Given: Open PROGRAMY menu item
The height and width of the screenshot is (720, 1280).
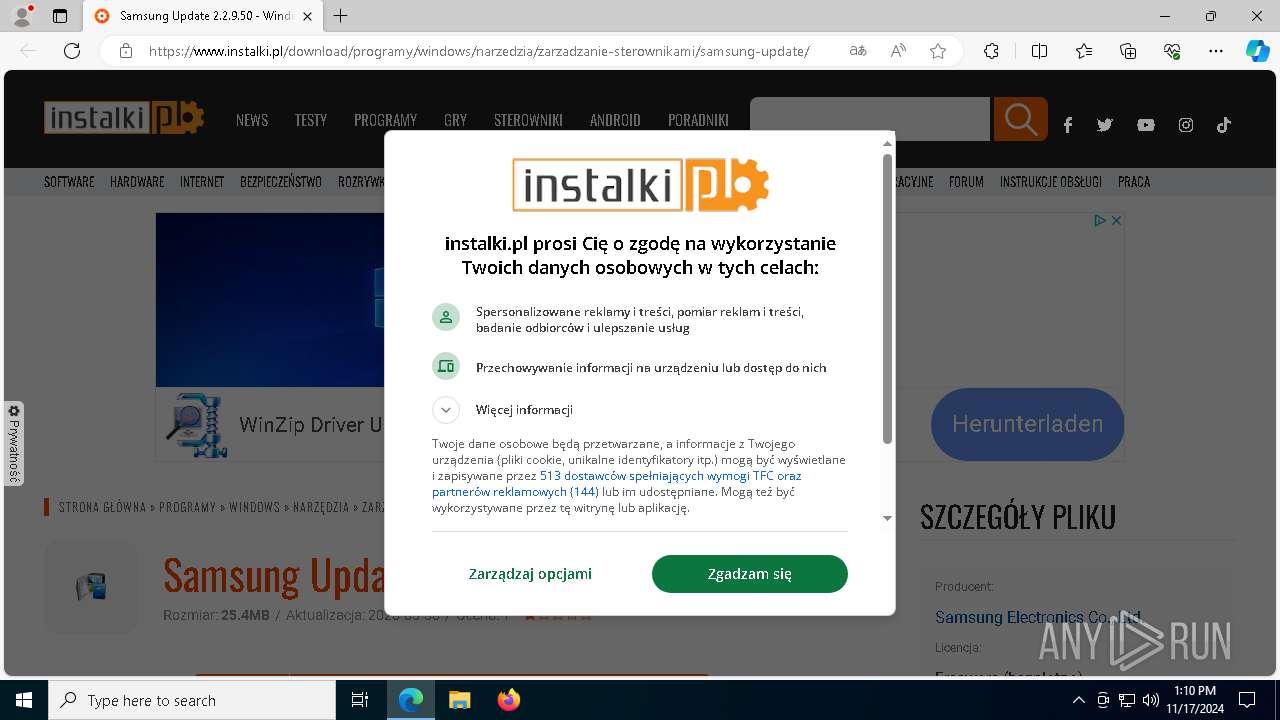Looking at the screenshot, I should pyautogui.click(x=385, y=120).
